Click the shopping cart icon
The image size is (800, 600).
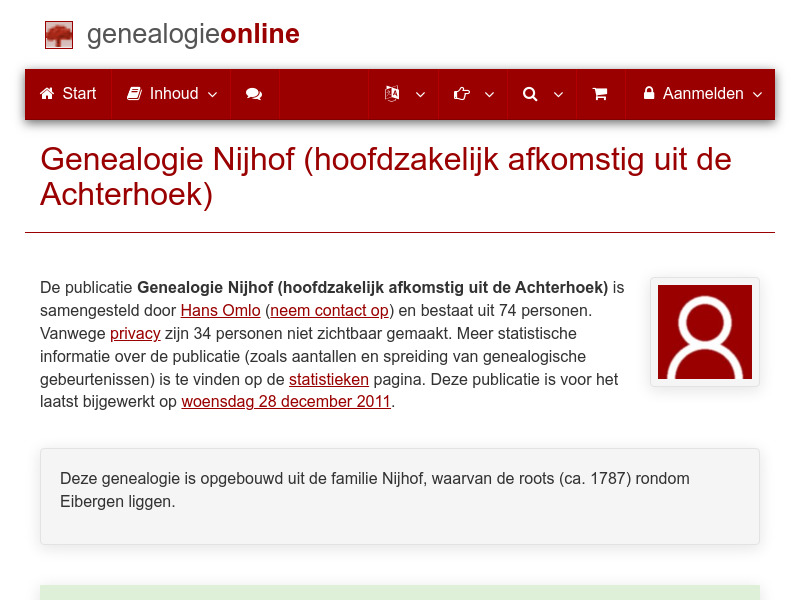click(x=600, y=93)
